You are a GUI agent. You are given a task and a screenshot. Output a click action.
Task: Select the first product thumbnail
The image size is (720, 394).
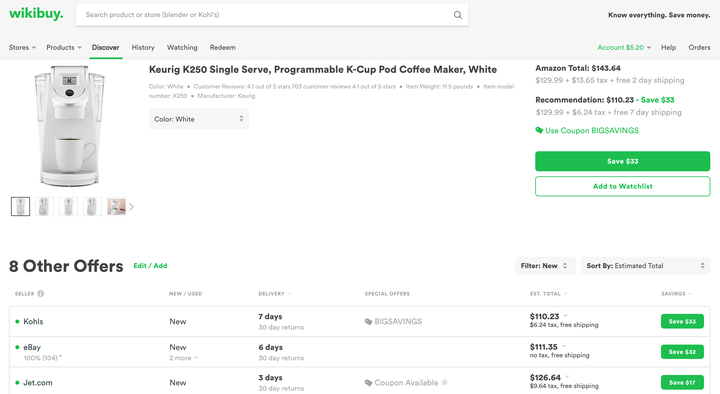coord(21,207)
